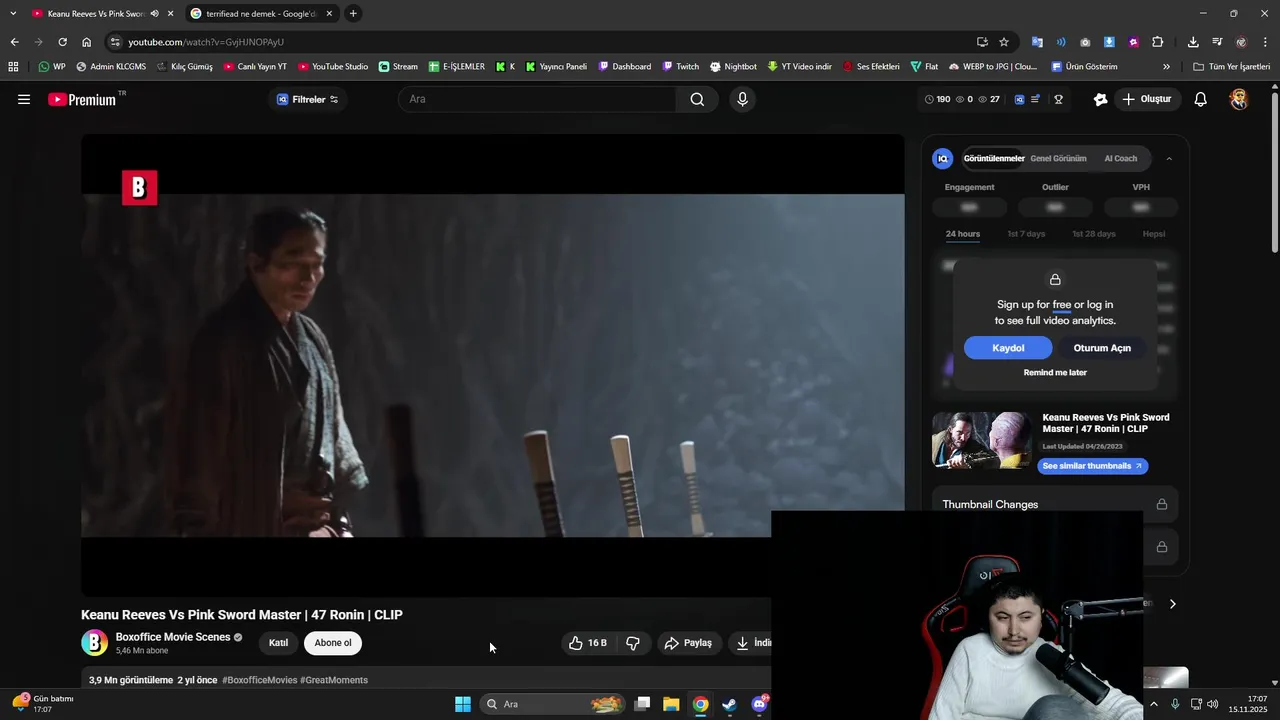The width and height of the screenshot is (1280, 720).
Task: Click the vidIQ trophy icon
Action: 1058,99
